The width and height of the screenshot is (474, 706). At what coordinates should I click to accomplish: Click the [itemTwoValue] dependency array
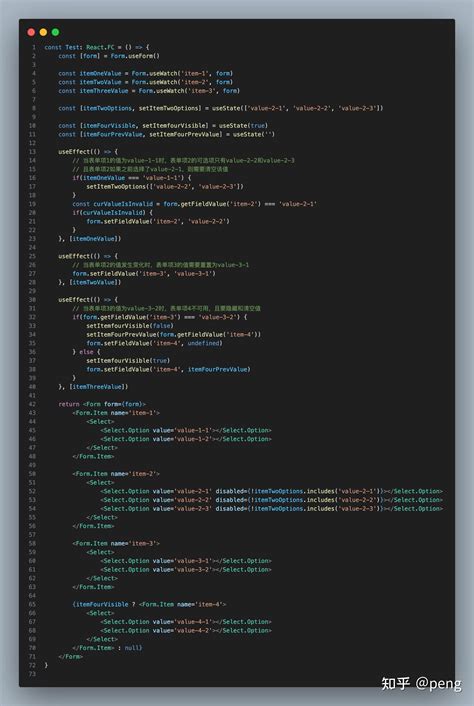coord(95,282)
